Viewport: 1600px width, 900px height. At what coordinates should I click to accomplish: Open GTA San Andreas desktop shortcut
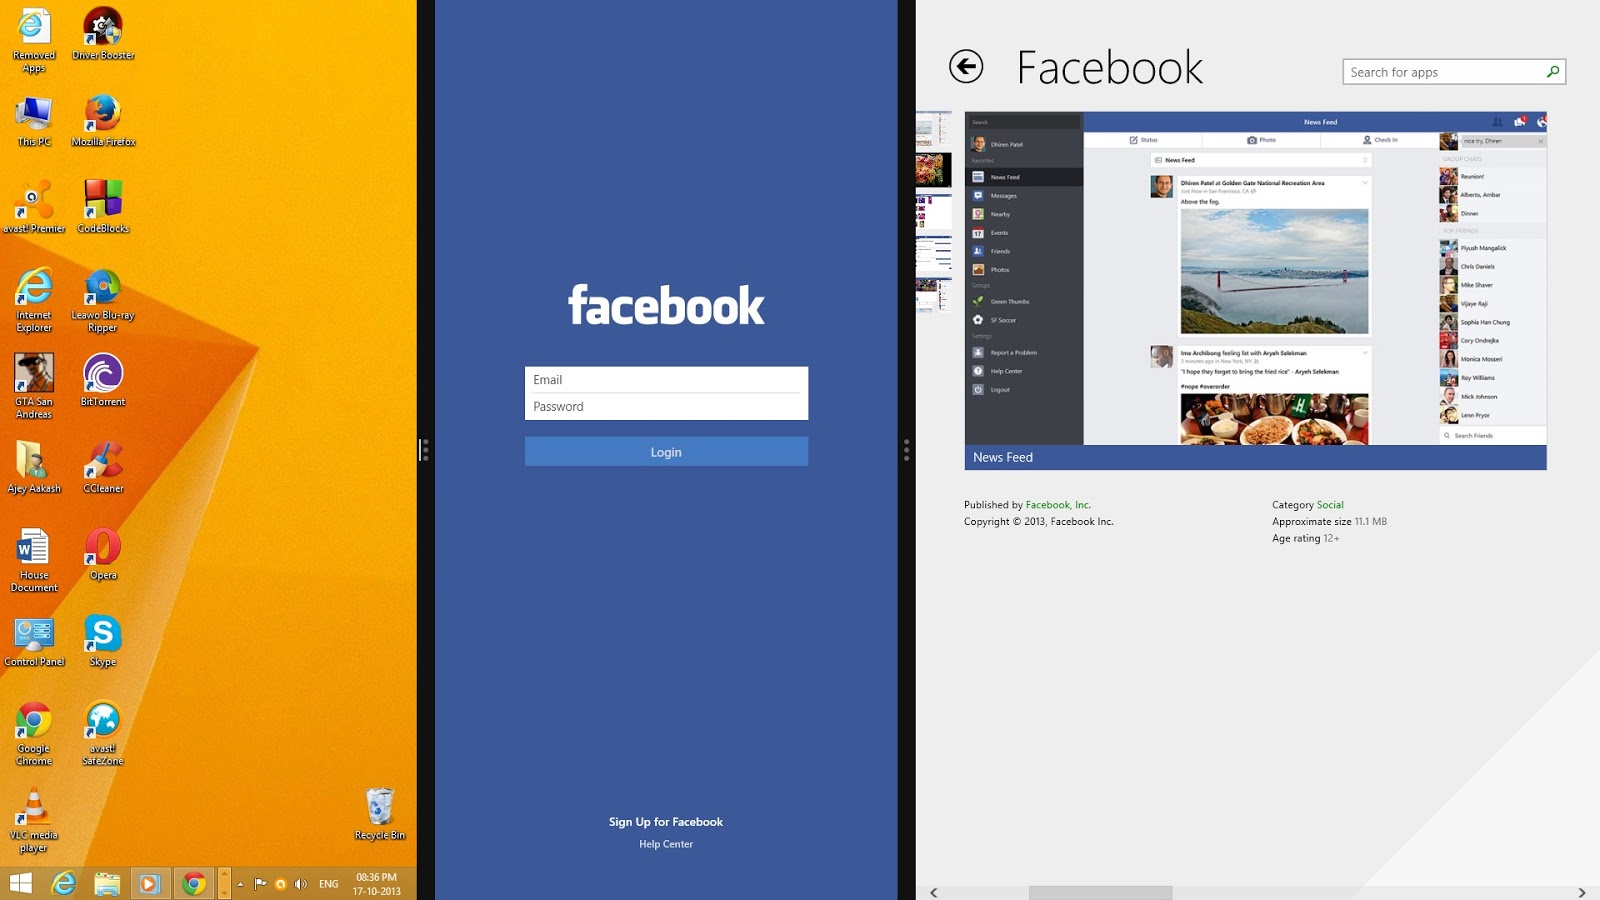point(34,386)
